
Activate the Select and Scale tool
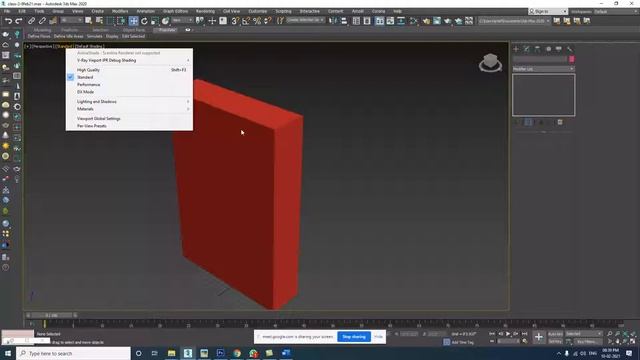(x=155, y=20)
